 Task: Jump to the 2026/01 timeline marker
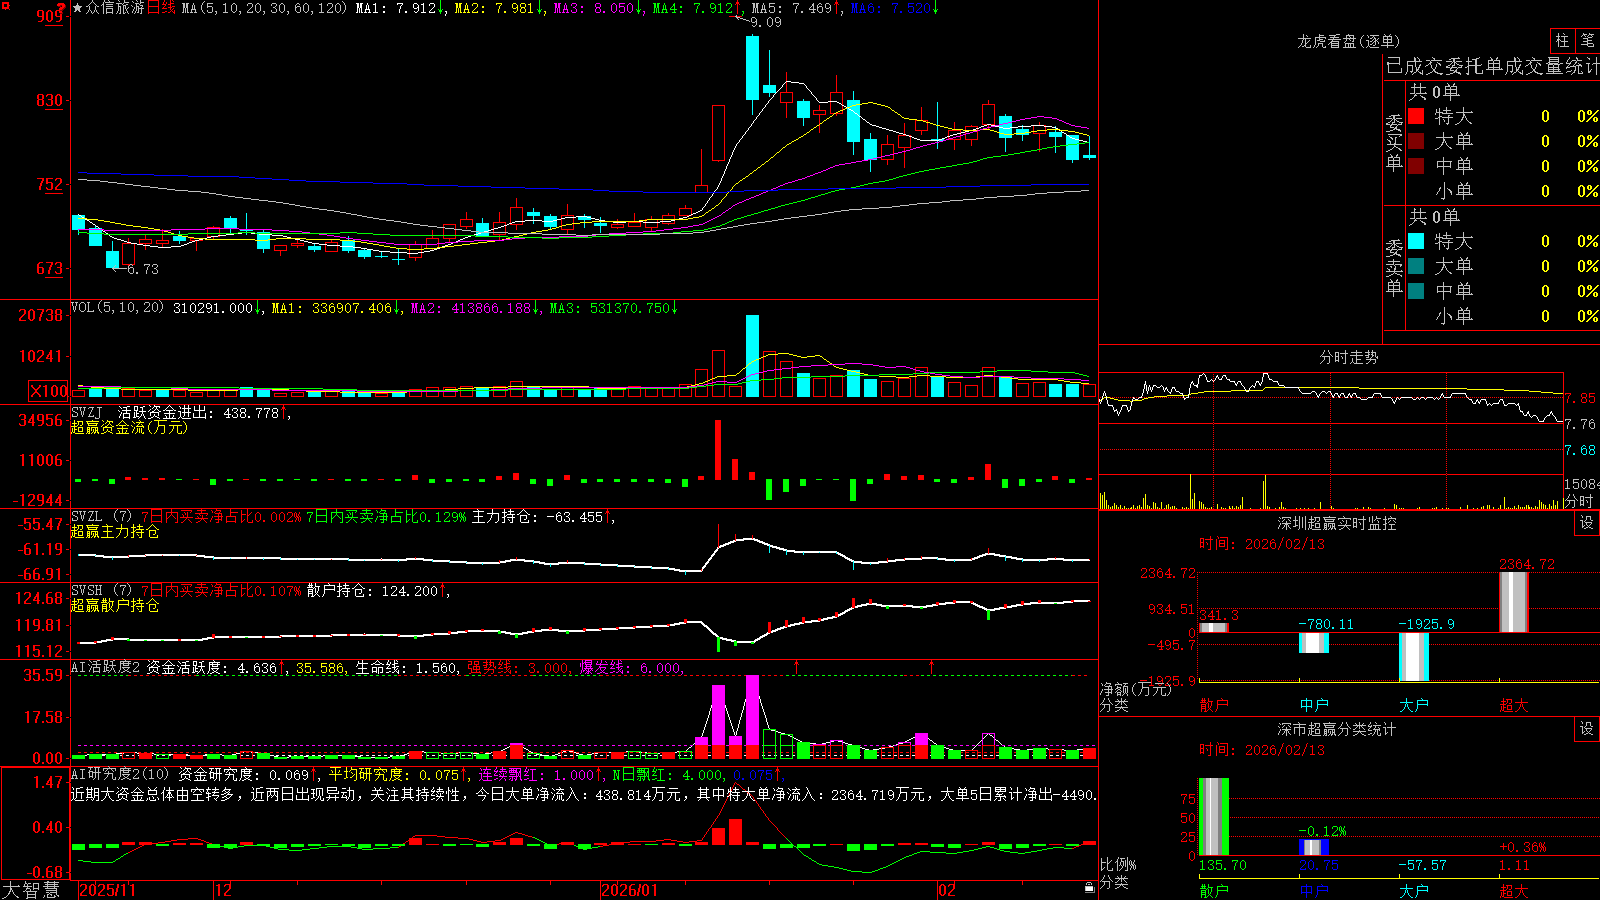click(x=629, y=889)
